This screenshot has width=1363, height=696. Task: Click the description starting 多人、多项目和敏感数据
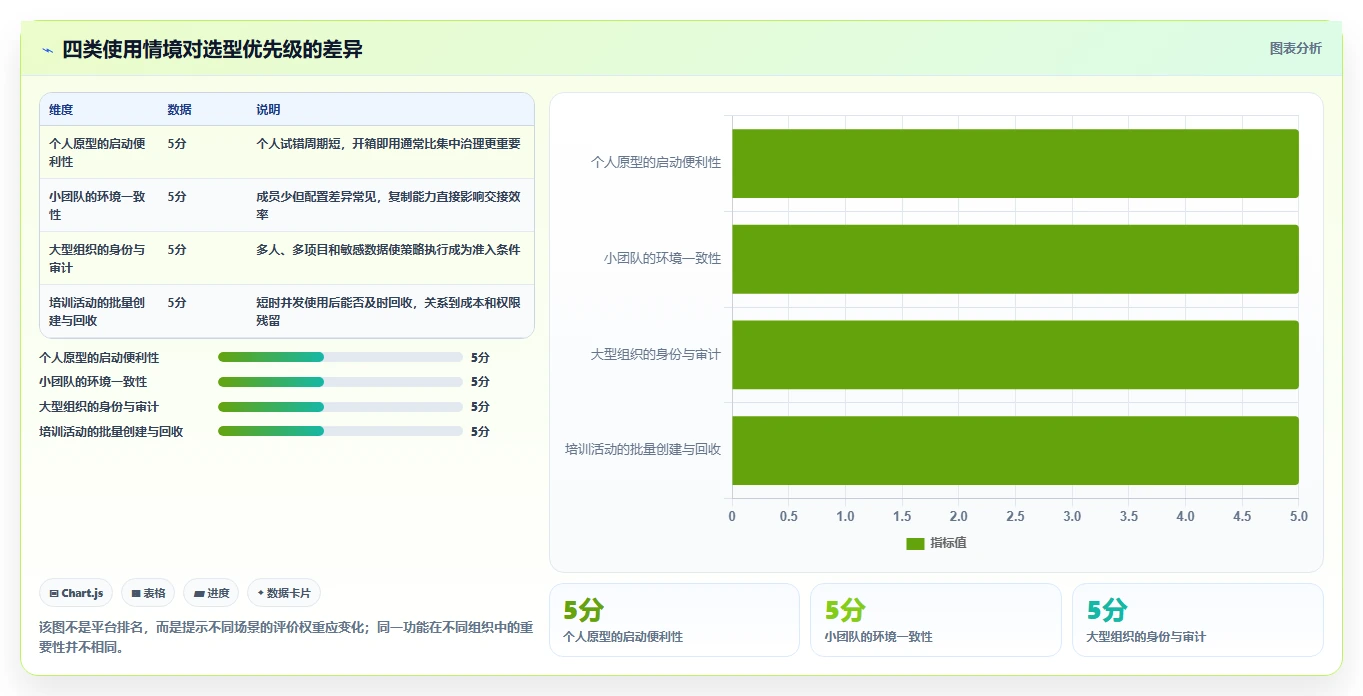[388, 250]
